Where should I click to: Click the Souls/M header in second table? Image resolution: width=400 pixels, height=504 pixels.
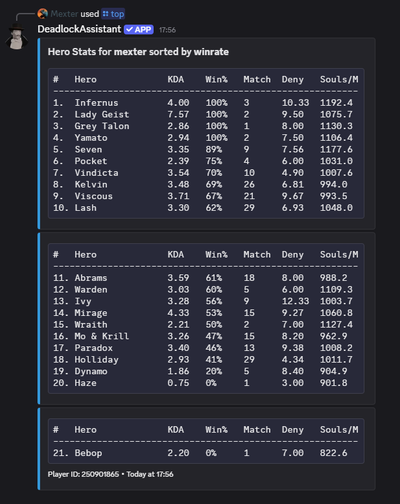point(339,255)
